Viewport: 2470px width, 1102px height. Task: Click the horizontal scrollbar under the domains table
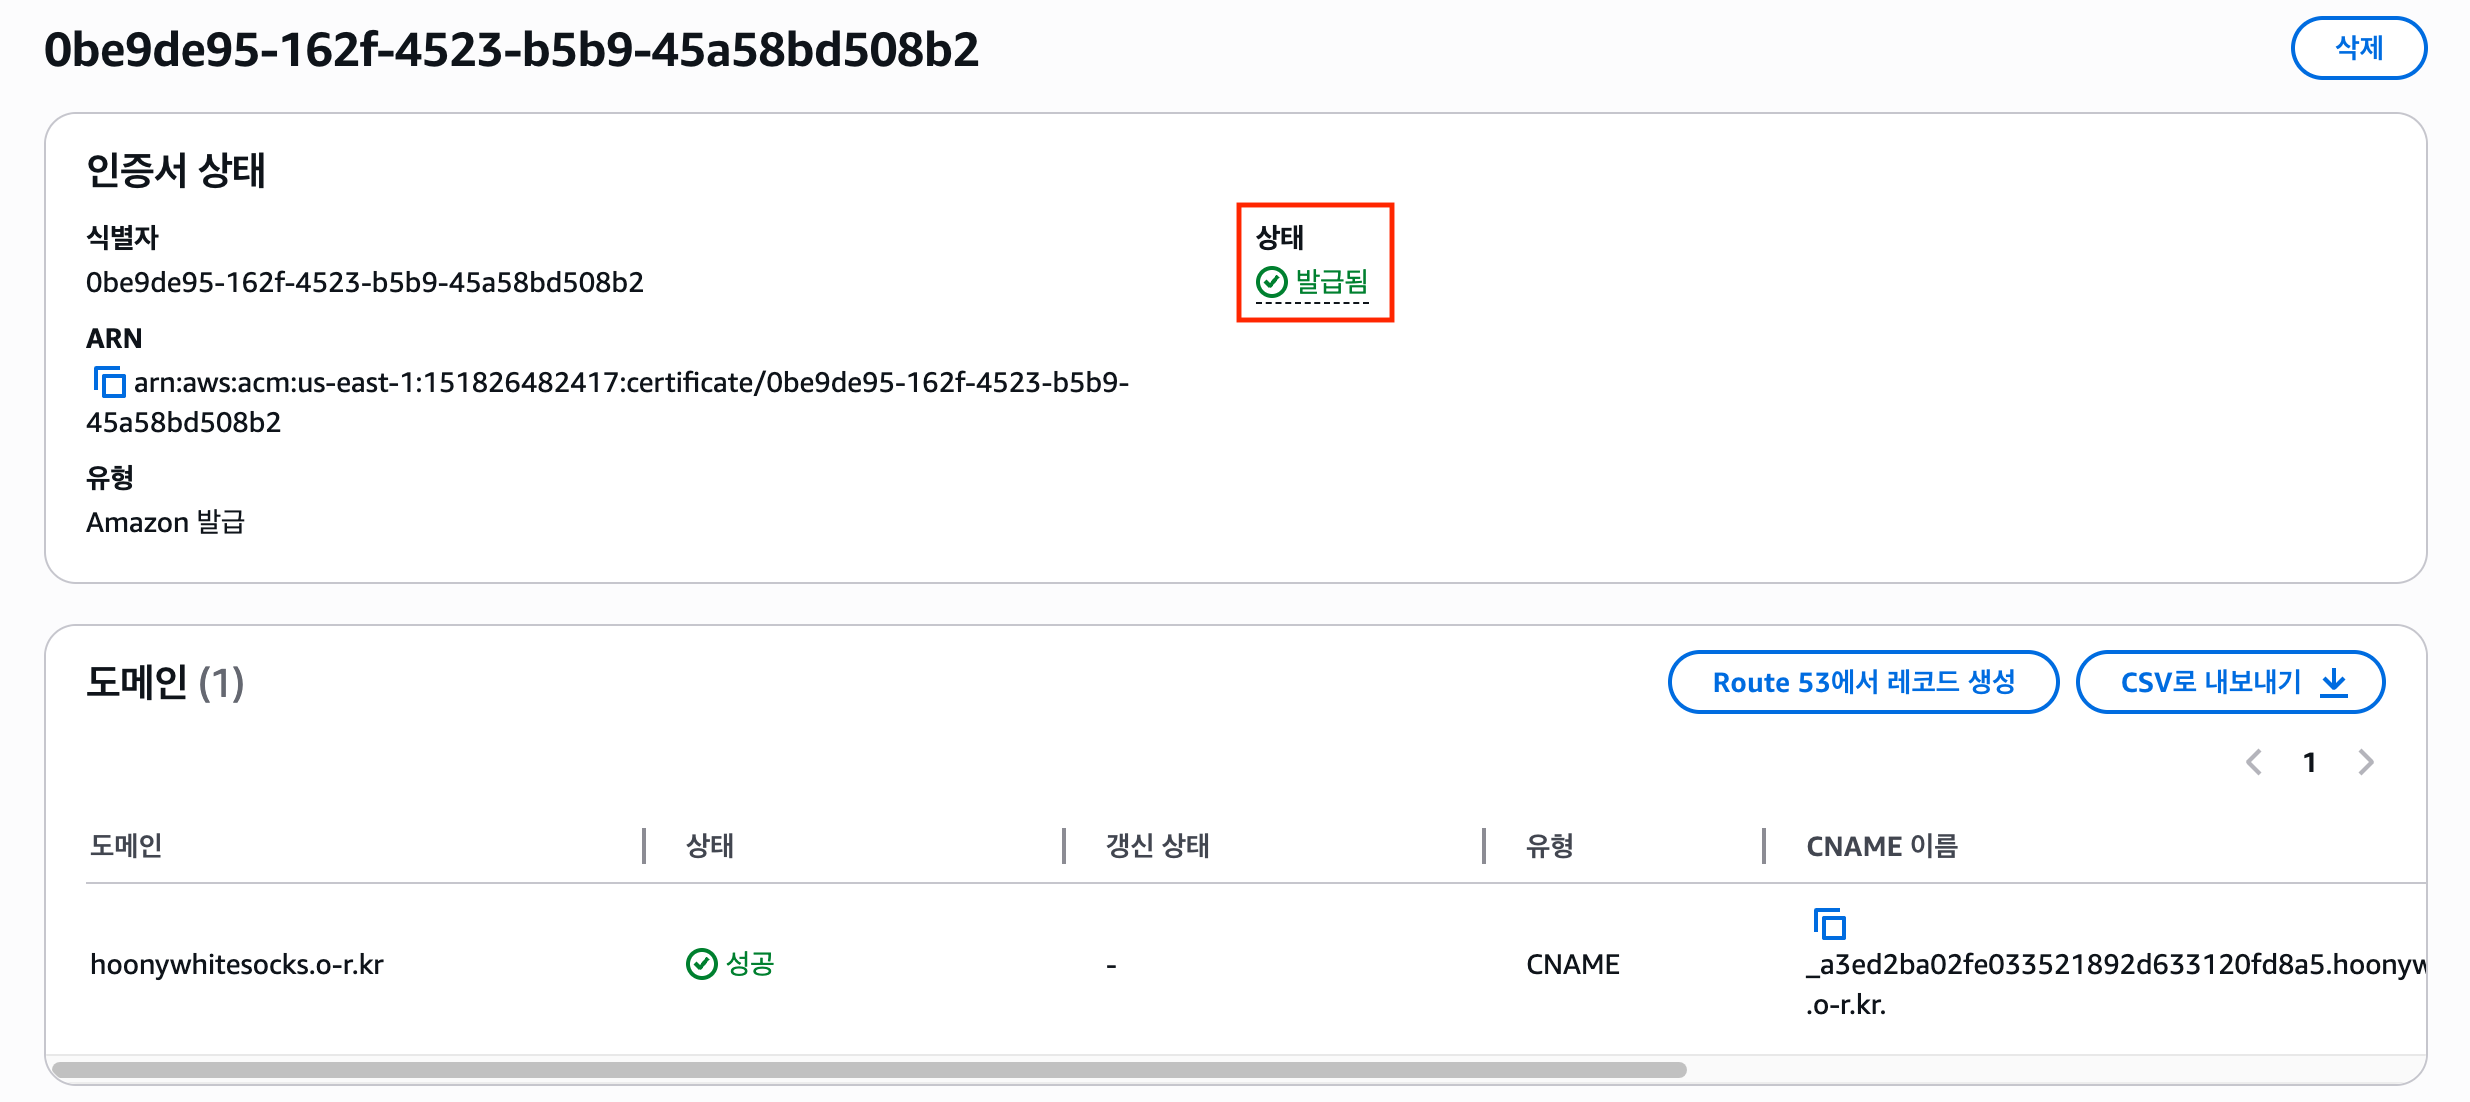[868, 1070]
